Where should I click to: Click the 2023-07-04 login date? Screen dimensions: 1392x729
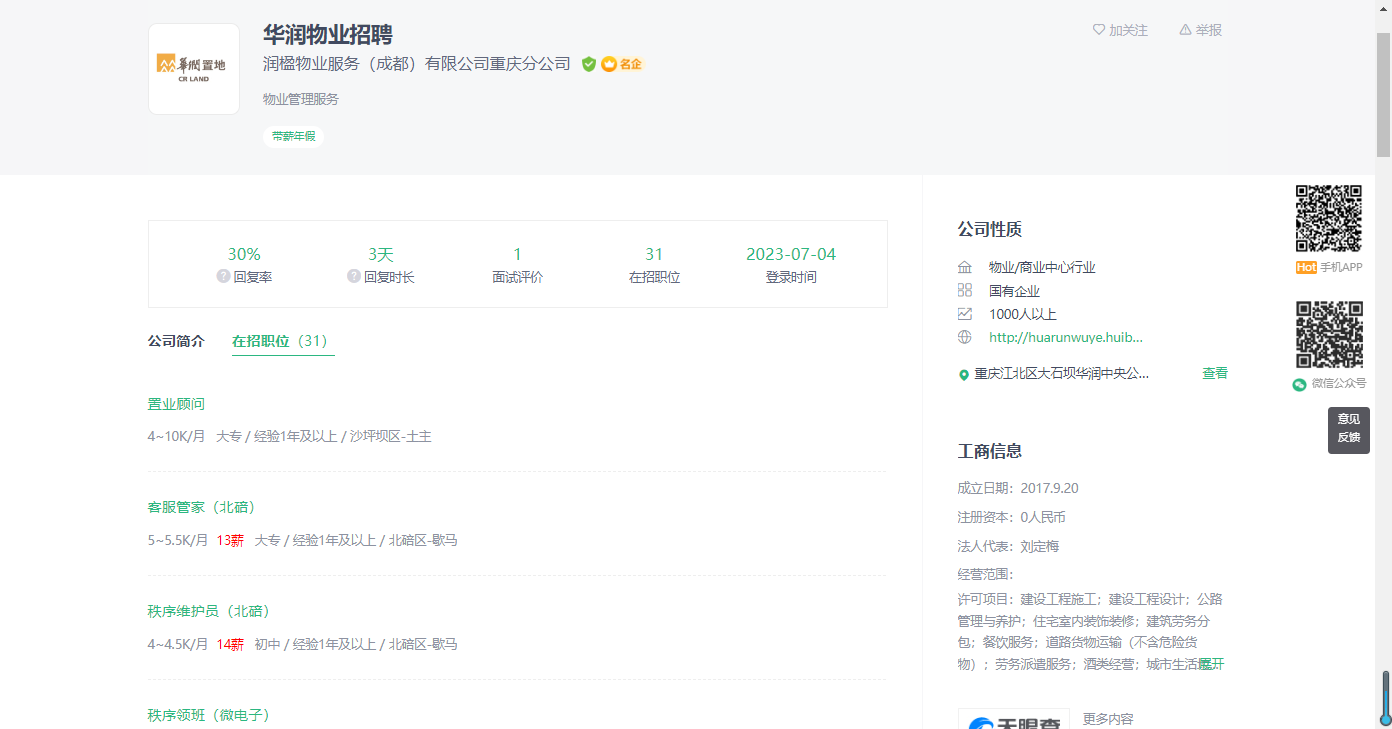click(791, 254)
